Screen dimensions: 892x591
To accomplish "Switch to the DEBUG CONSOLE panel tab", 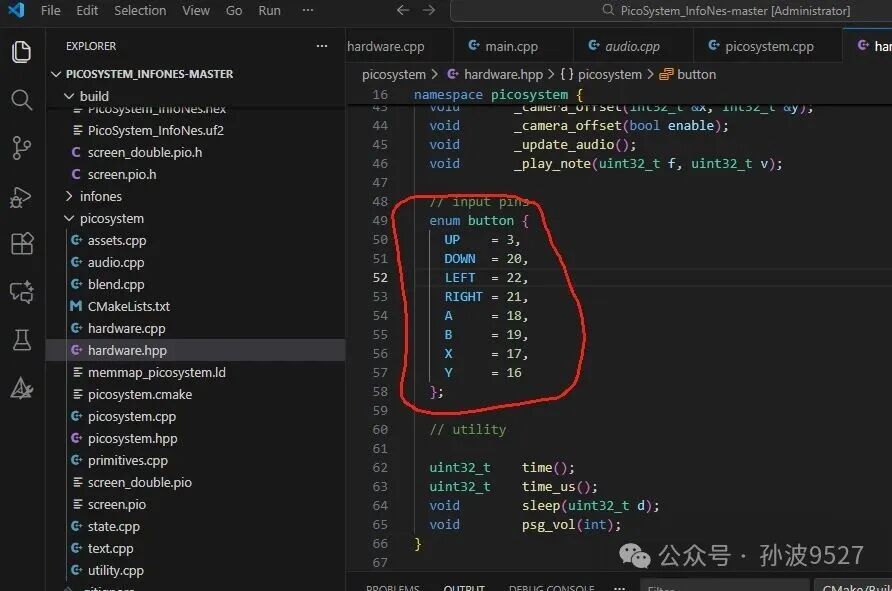I will tap(551, 587).
